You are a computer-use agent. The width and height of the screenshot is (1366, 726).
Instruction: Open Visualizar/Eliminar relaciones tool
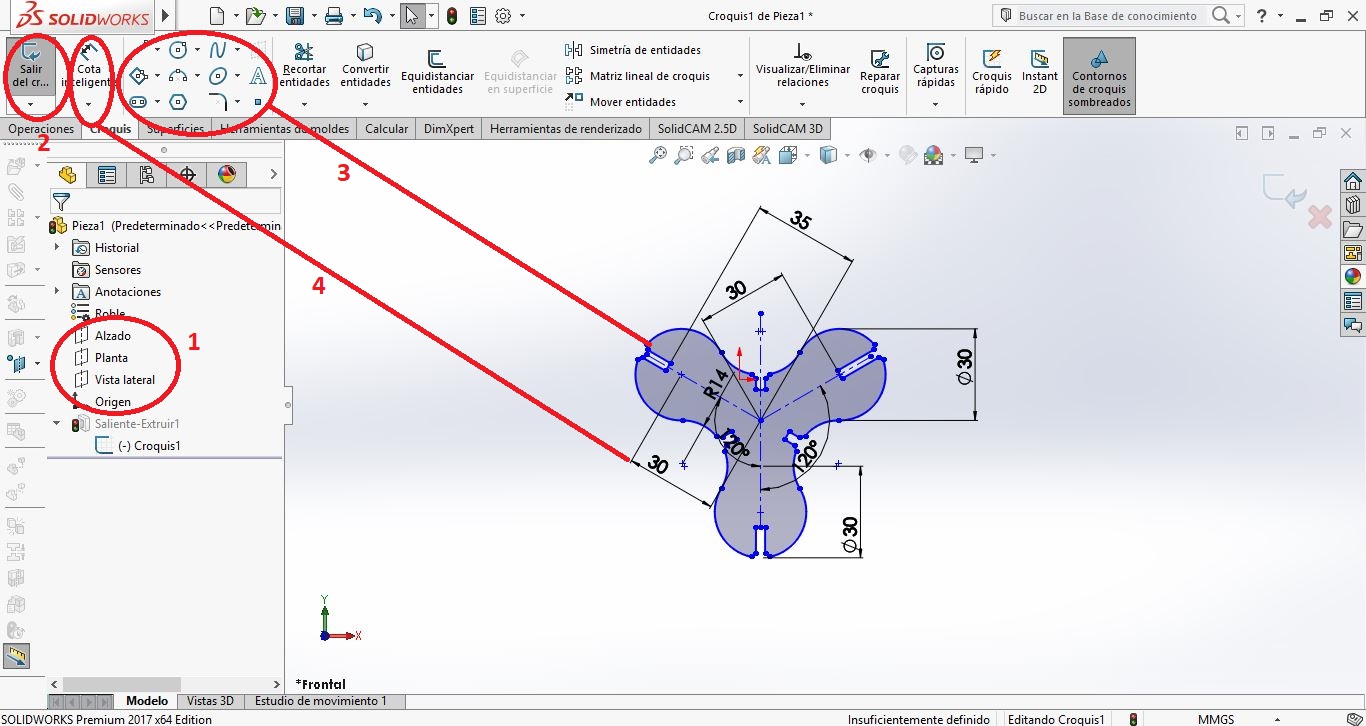(x=803, y=66)
